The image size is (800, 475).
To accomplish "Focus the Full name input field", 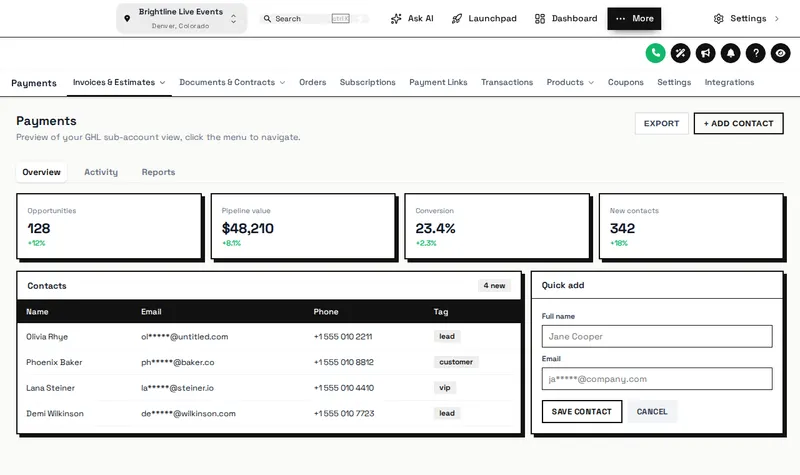I will [x=657, y=337].
